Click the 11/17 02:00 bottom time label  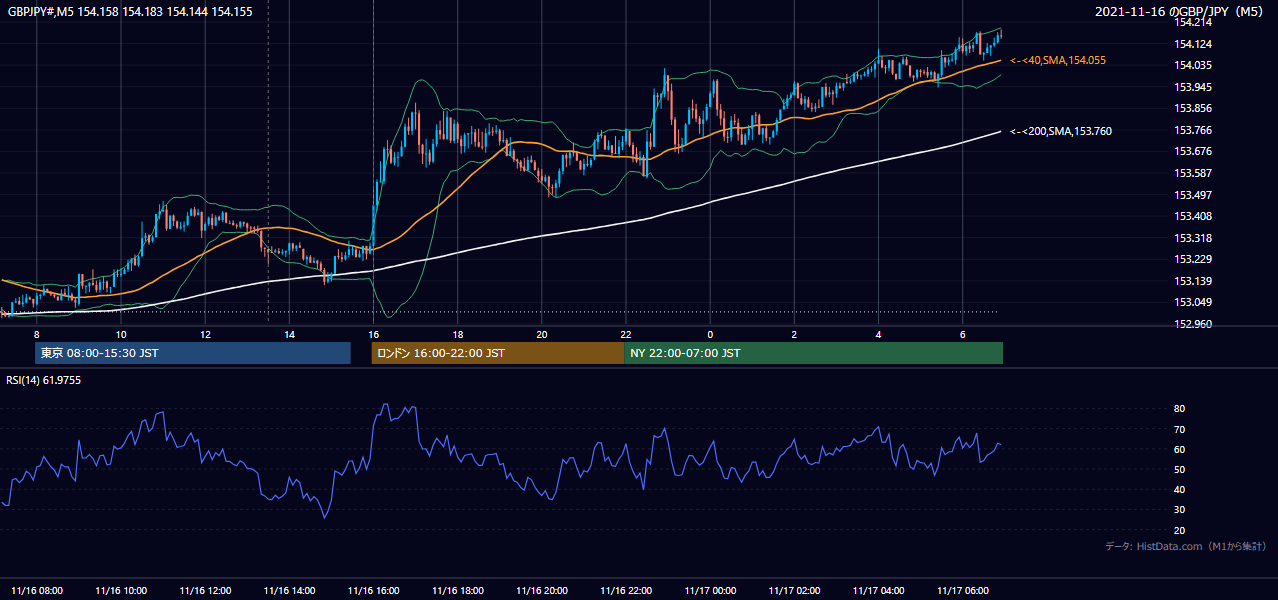pos(794,590)
